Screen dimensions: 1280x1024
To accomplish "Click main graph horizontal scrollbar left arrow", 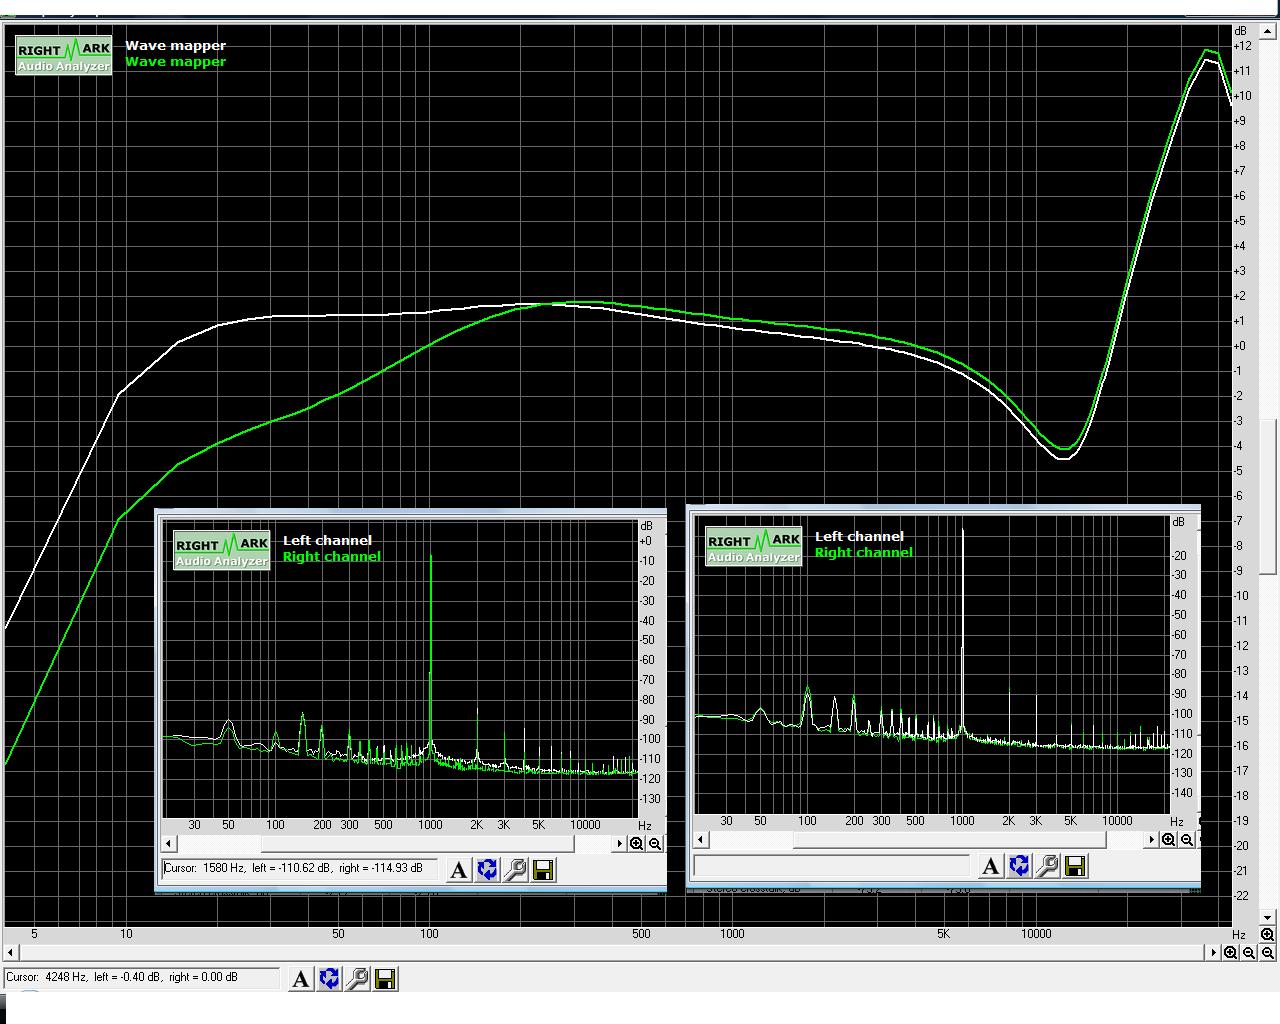I will pyautogui.click(x=11, y=952).
